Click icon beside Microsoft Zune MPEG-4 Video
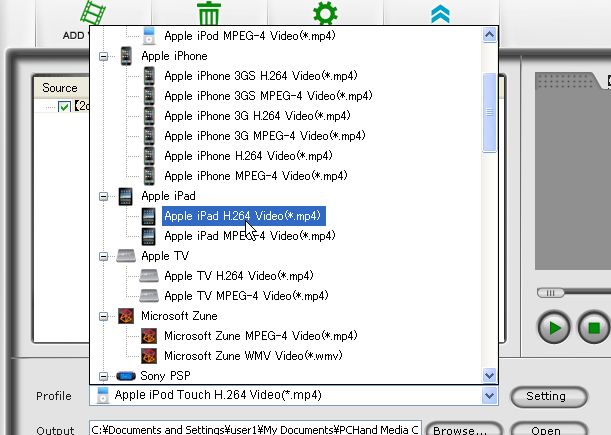The height and width of the screenshot is (435, 611). pos(149,336)
